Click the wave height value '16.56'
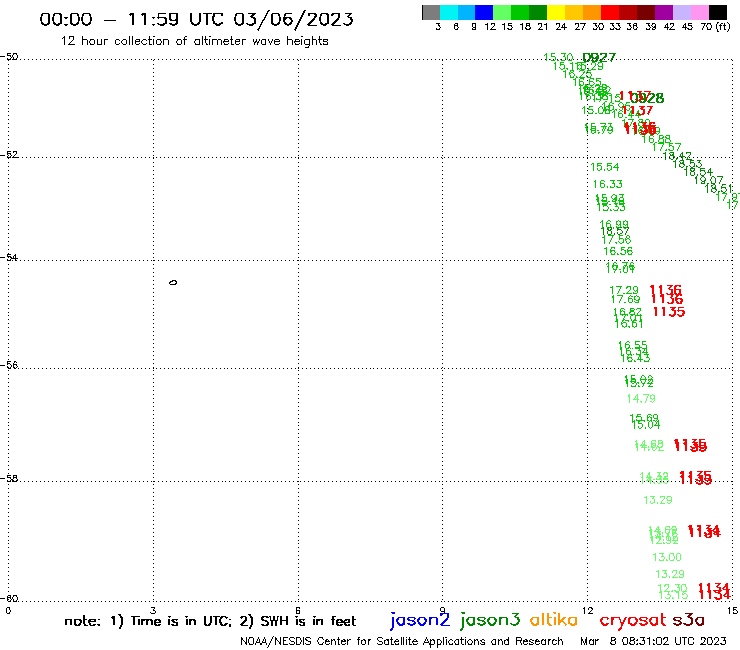 tap(618, 251)
